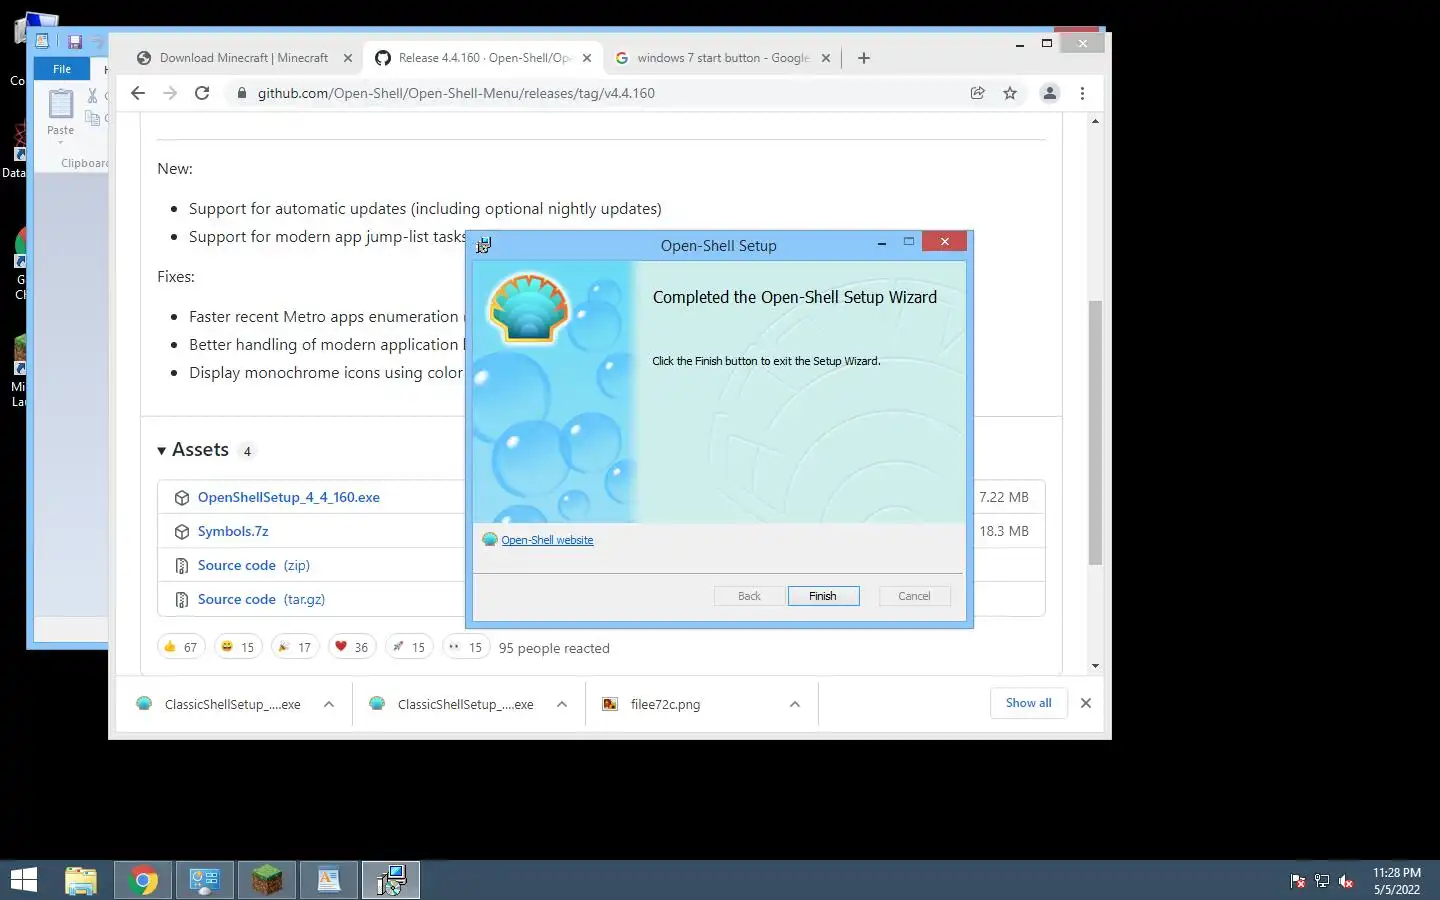Click the 95 people reacted text
The height and width of the screenshot is (900, 1440).
click(x=554, y=648)
